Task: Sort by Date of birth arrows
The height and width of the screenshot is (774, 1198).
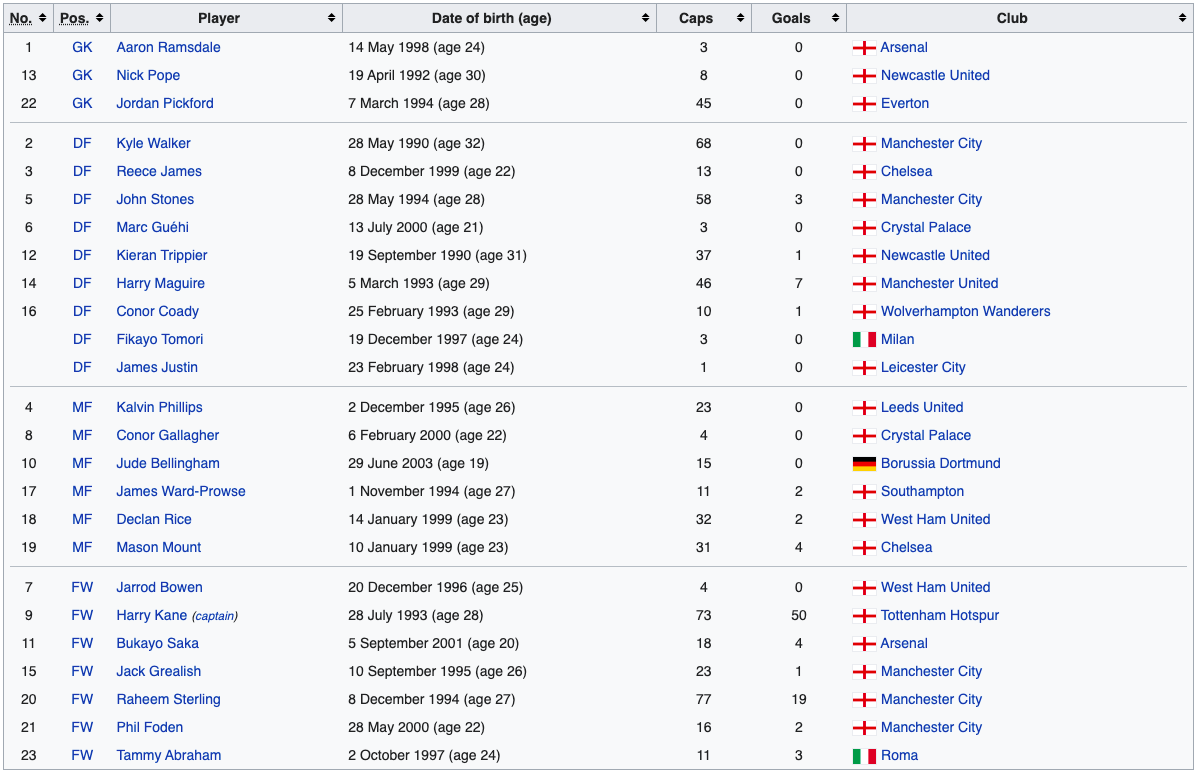Action: (645, 18)
